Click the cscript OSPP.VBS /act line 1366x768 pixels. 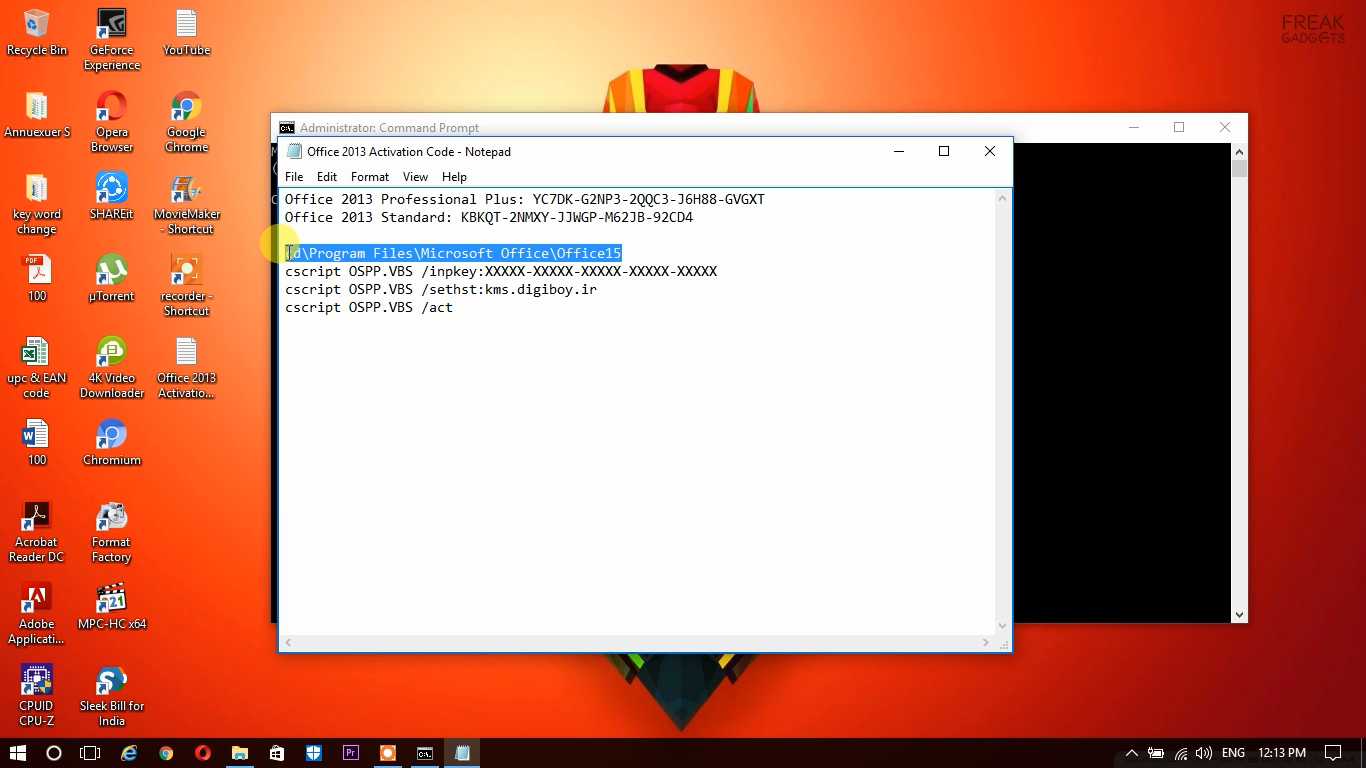[369, 307]
